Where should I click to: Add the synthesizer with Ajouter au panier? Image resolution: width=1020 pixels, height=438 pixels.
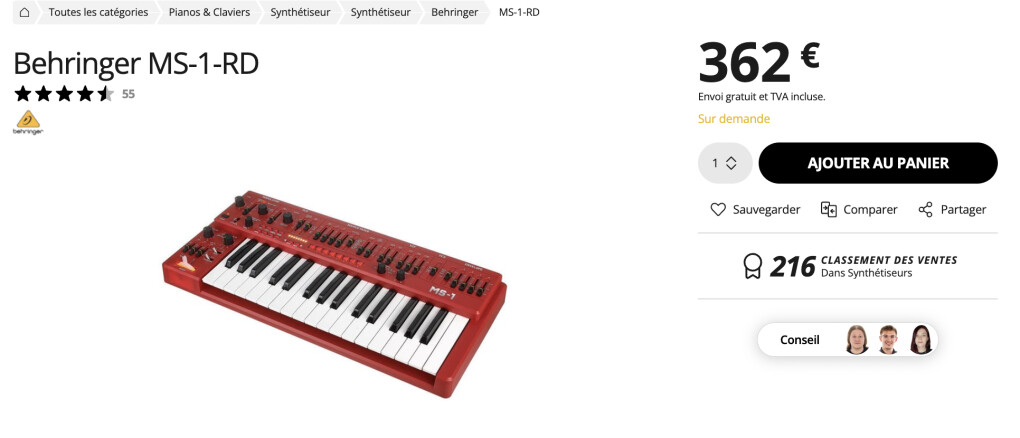click(878, 163)
